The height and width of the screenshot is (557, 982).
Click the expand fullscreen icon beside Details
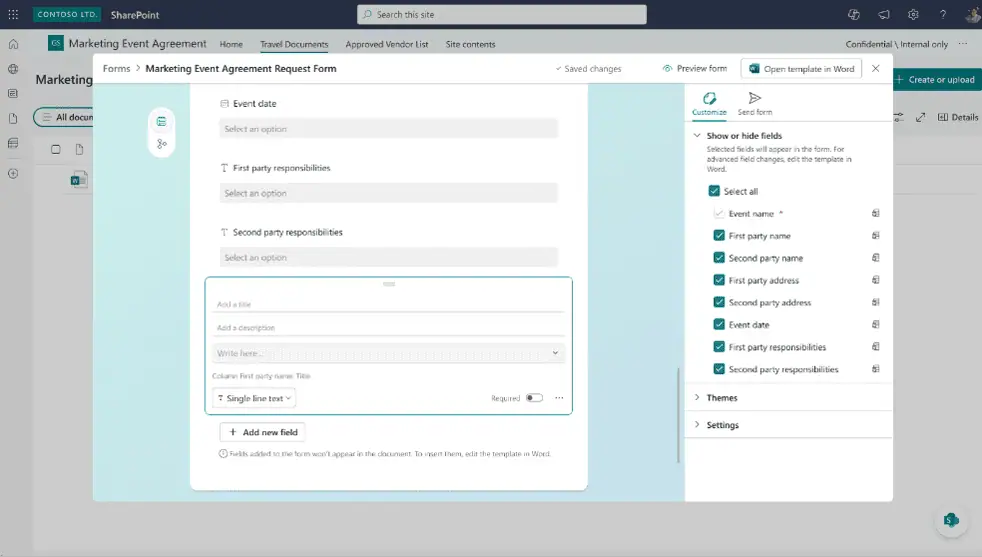921,117
